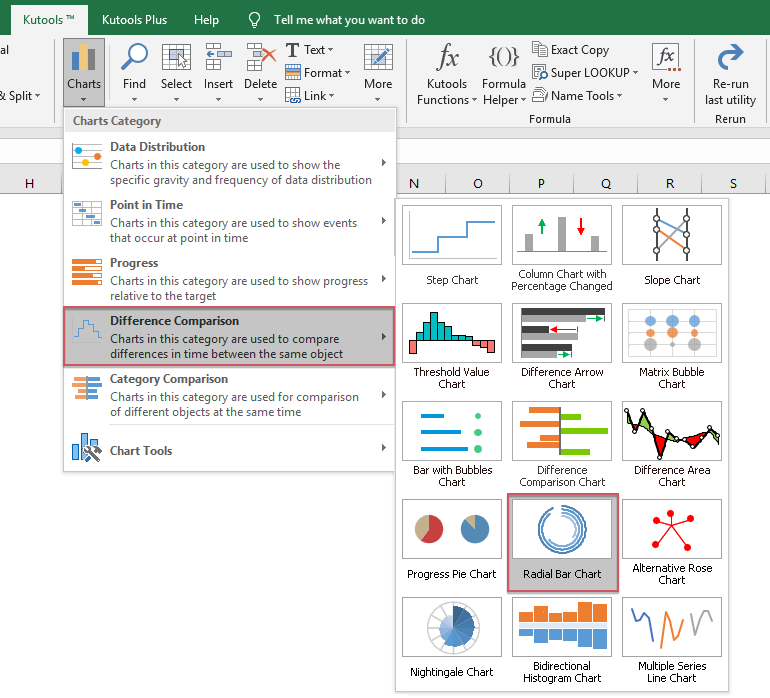Open the Select tool menu

coord(176,72)
